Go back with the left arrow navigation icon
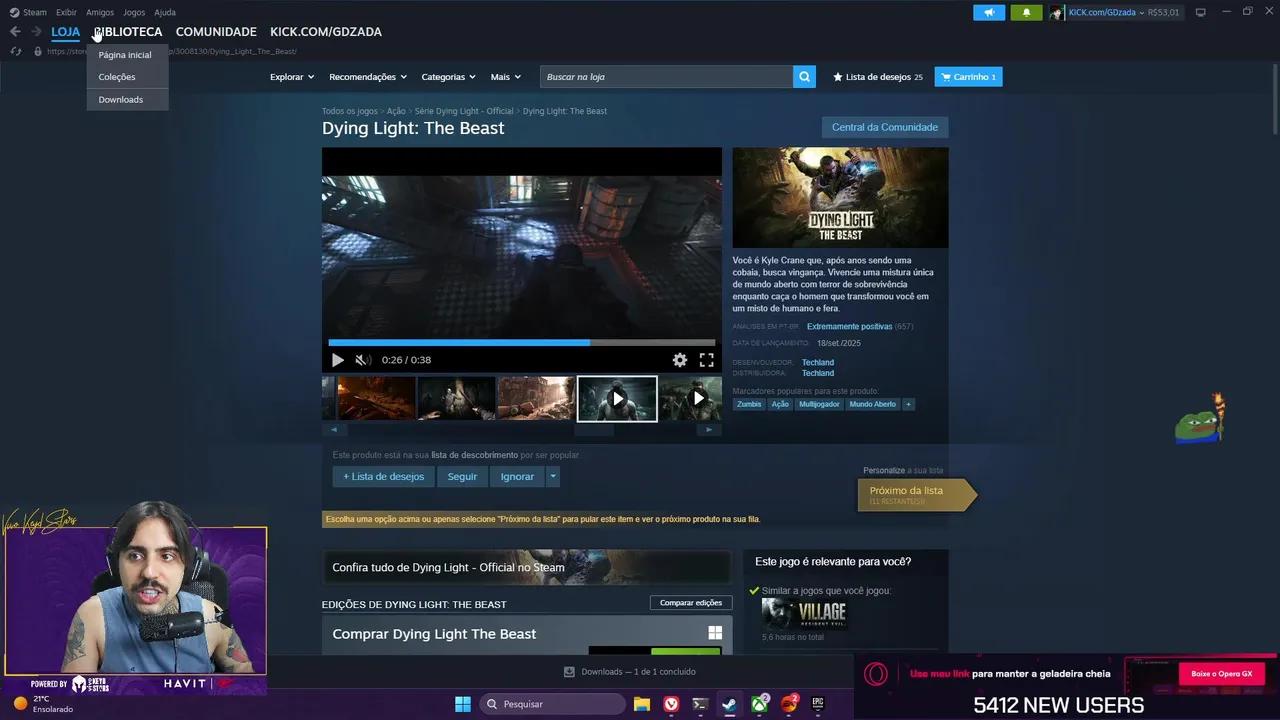This screenshot has width=1280, height=720. point(15,32)
